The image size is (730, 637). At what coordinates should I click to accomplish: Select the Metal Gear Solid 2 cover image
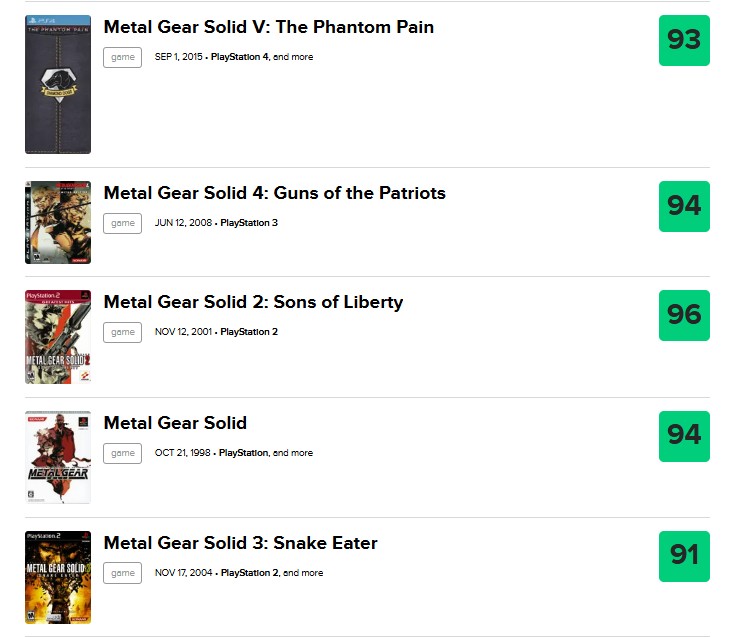tap(58, 337)
